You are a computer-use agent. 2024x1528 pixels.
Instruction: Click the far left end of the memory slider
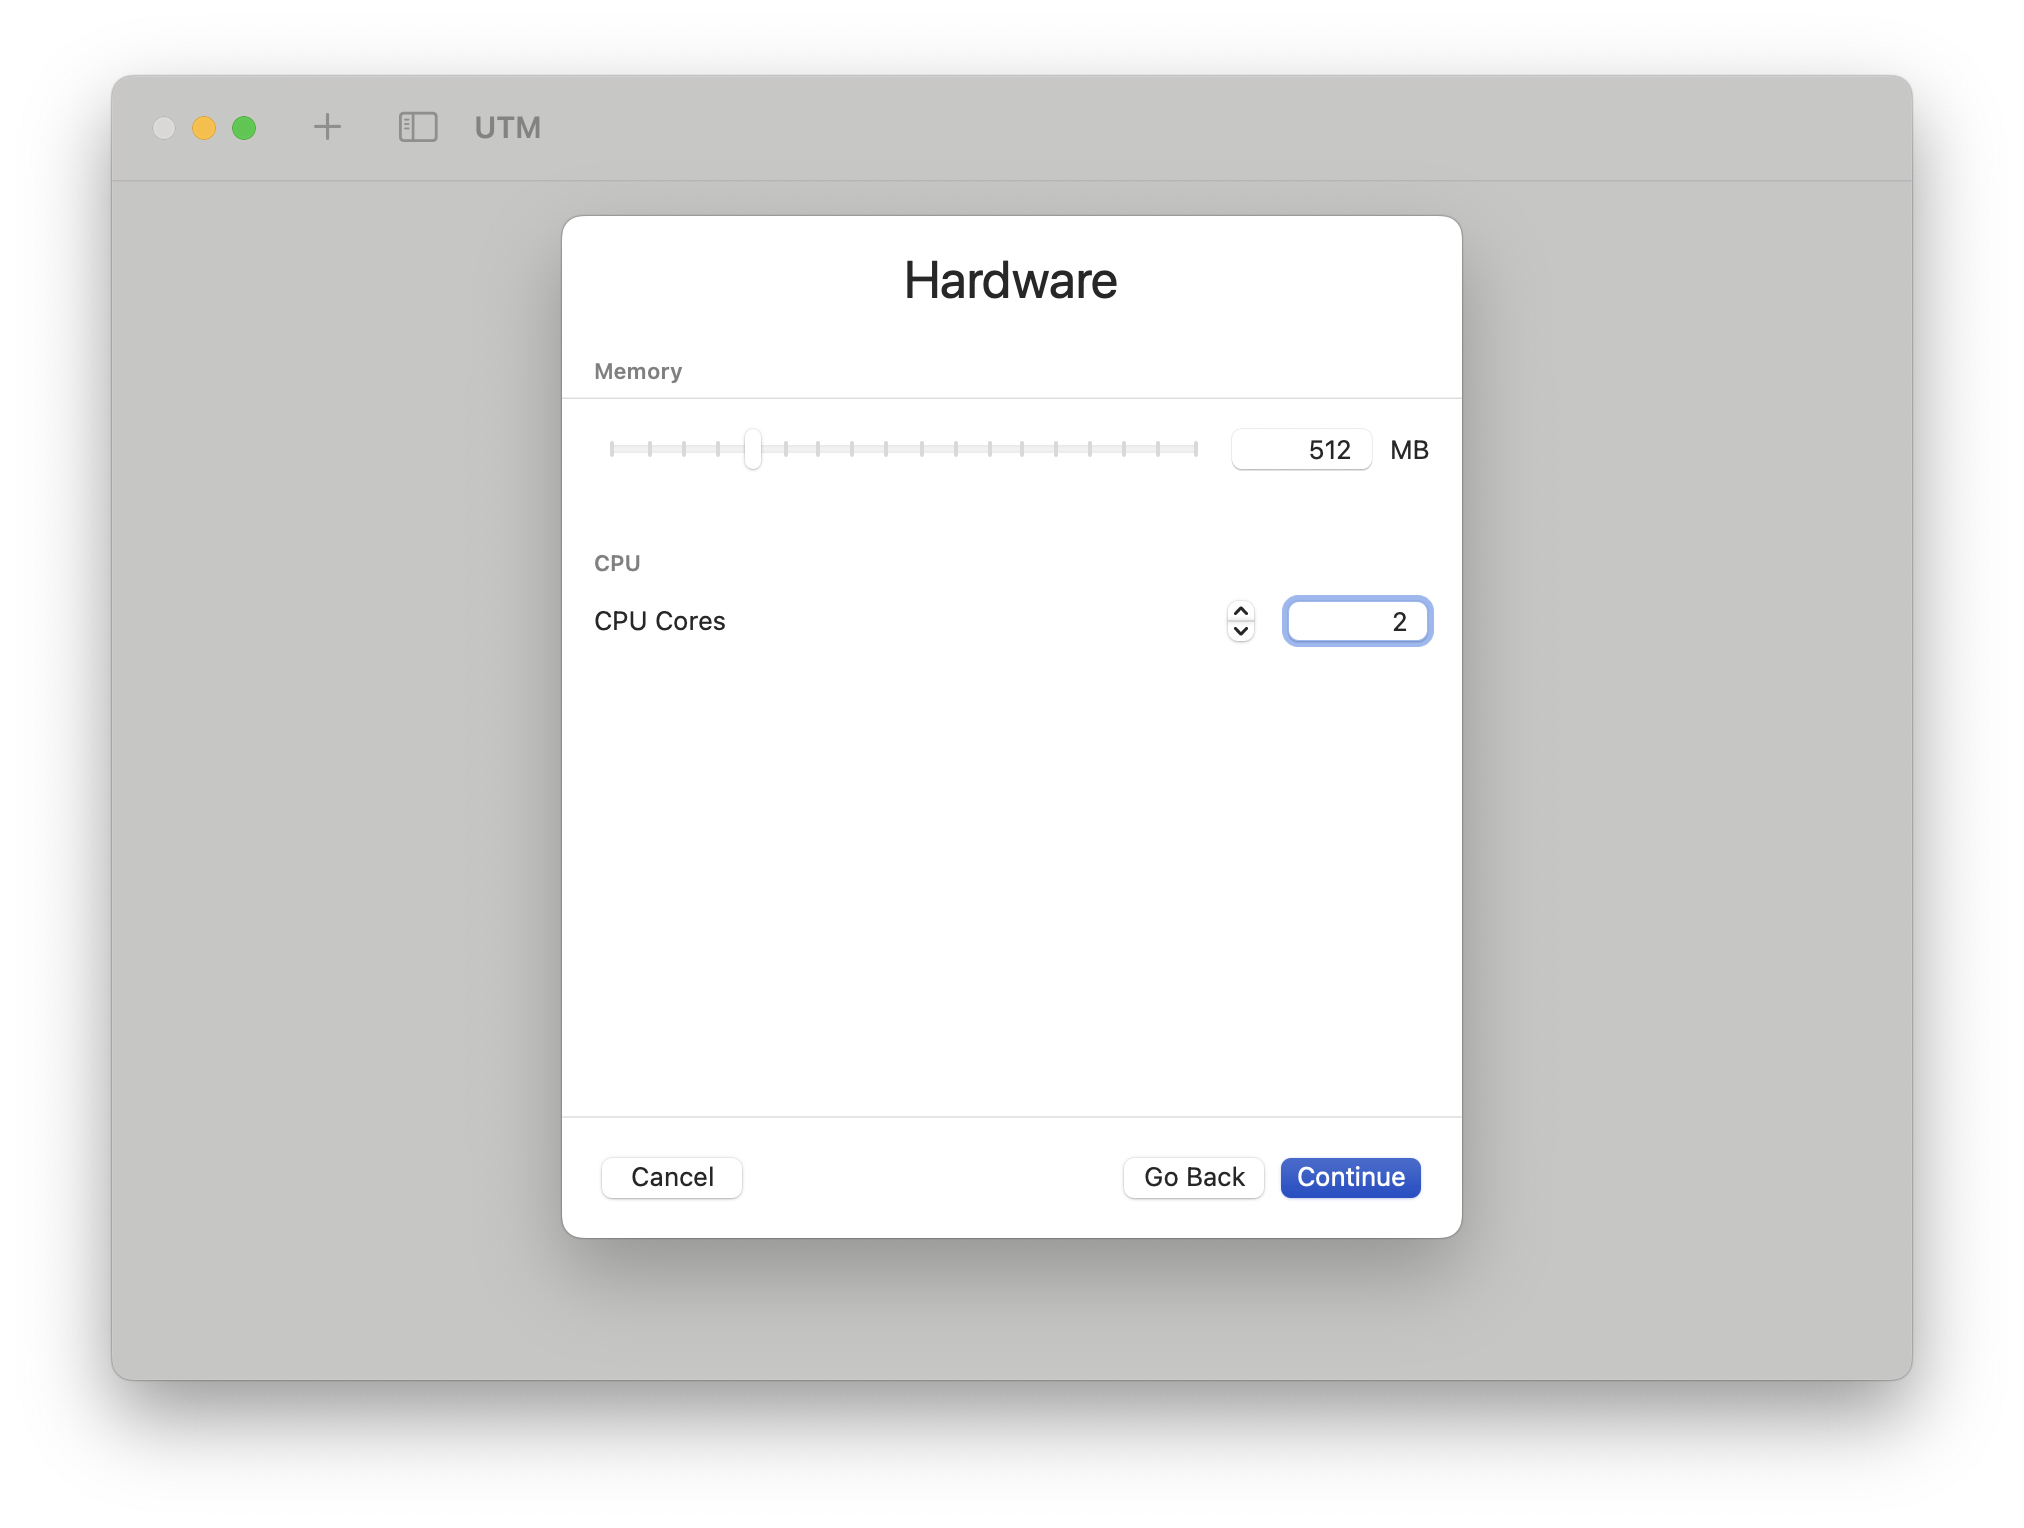(612, 449)
